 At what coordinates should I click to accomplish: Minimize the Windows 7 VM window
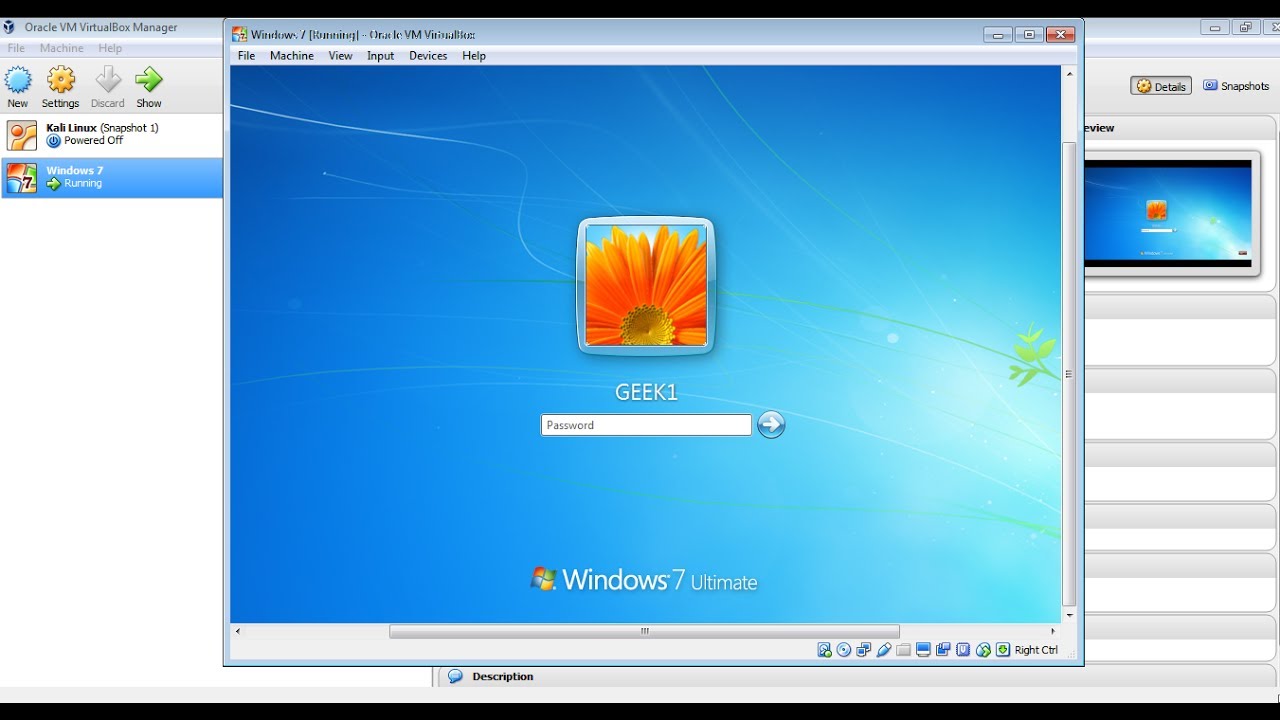(998, 35)
